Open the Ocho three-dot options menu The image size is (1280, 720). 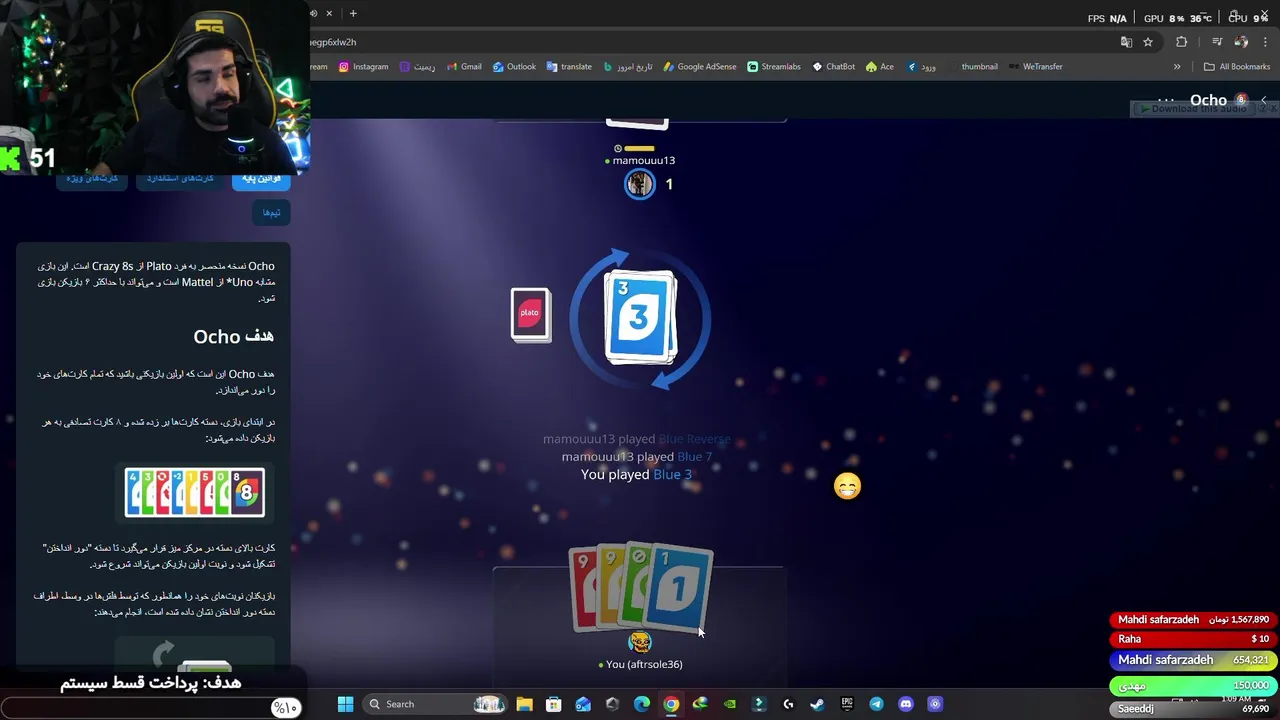(1166, 100)
